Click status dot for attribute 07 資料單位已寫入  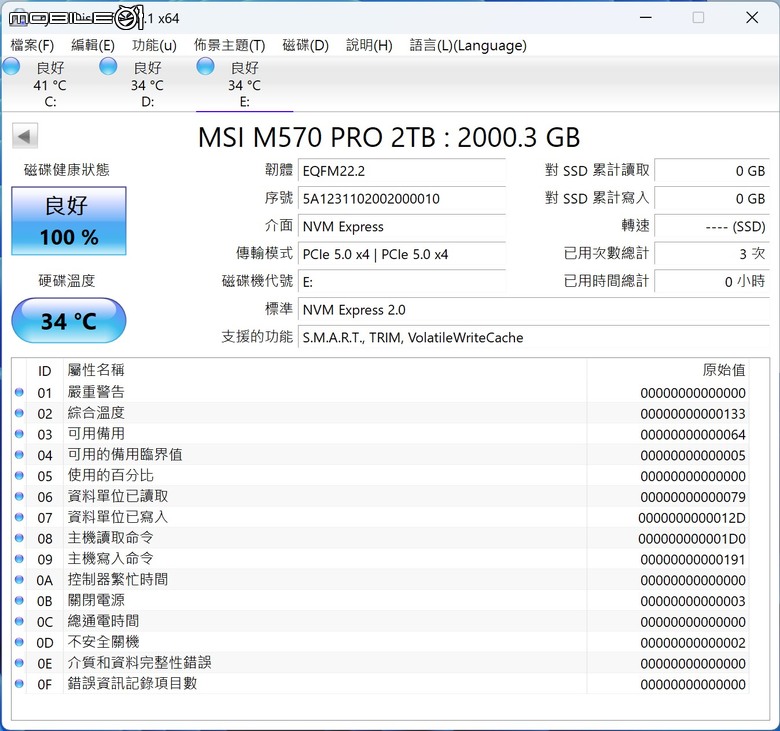pyautogui.click(x=19, y=517)
